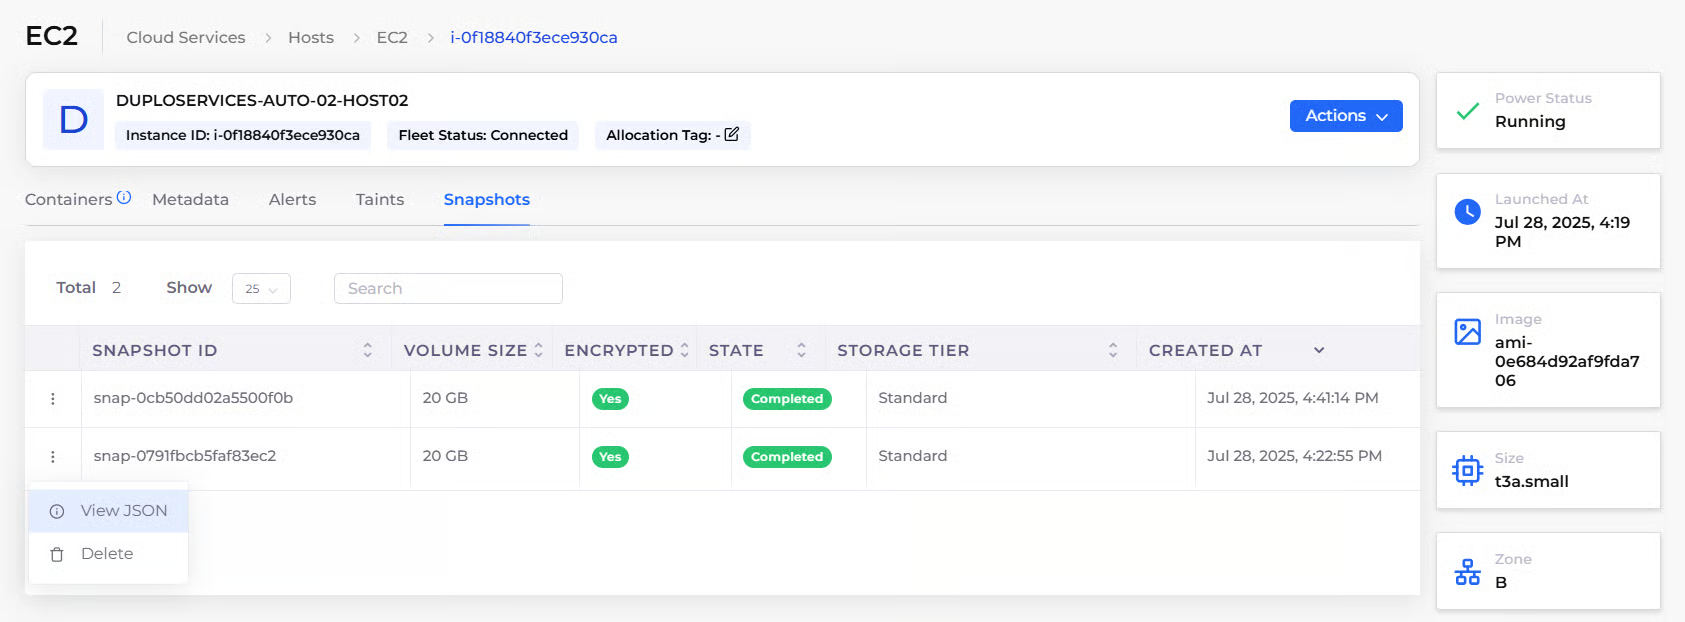This screenshot has width=1685, height=622.
Task: Click the Running power status value
Action: tap(1530, 122)
